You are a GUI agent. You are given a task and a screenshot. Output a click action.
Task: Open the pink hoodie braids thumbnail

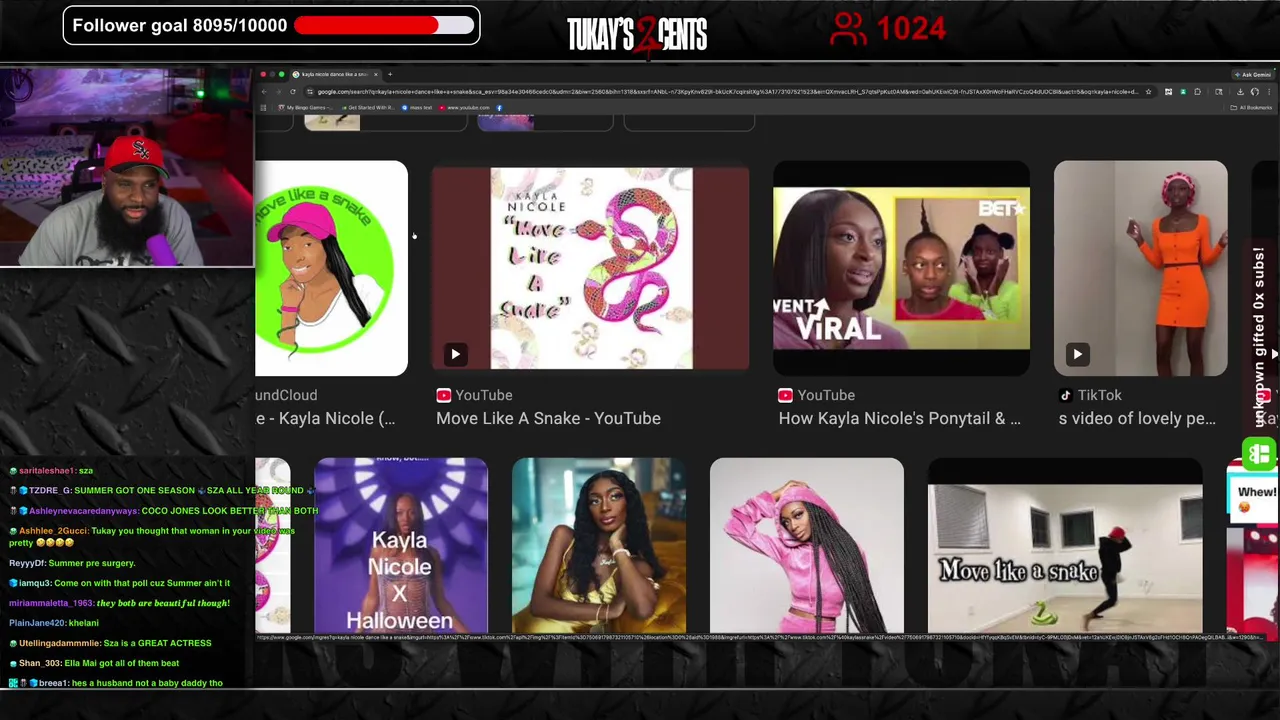(807, 546)
